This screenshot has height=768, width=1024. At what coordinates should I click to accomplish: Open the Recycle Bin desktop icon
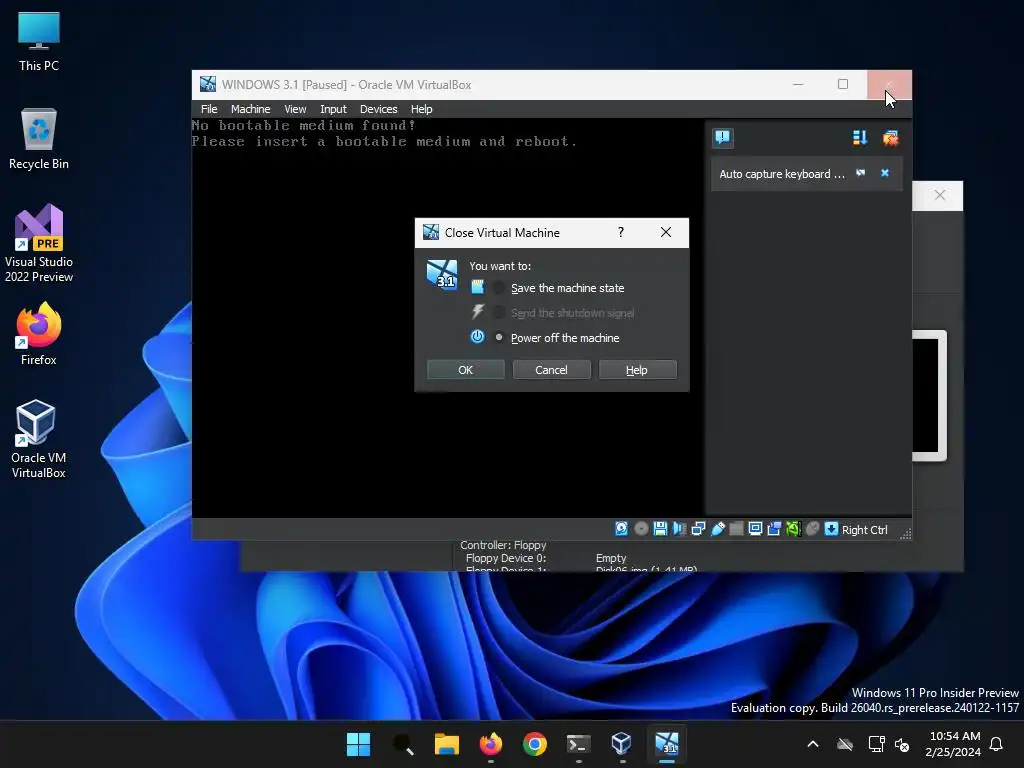[39, 139]
